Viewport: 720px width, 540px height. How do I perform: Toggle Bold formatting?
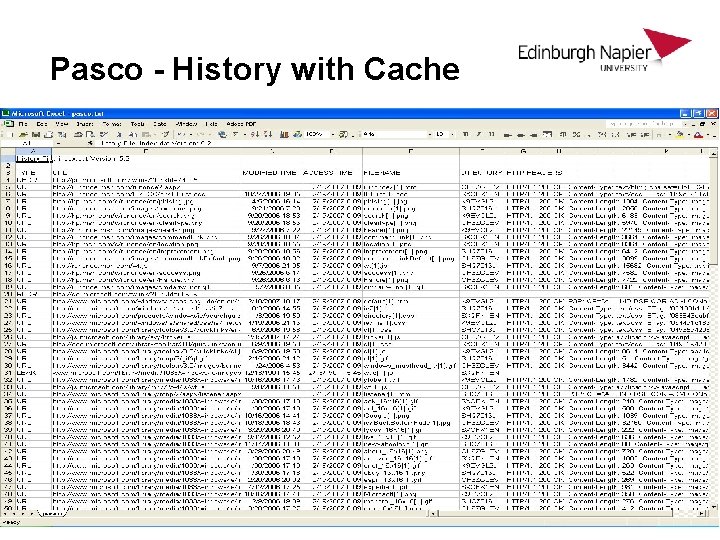pyautogui.click(x=465, y=135)
